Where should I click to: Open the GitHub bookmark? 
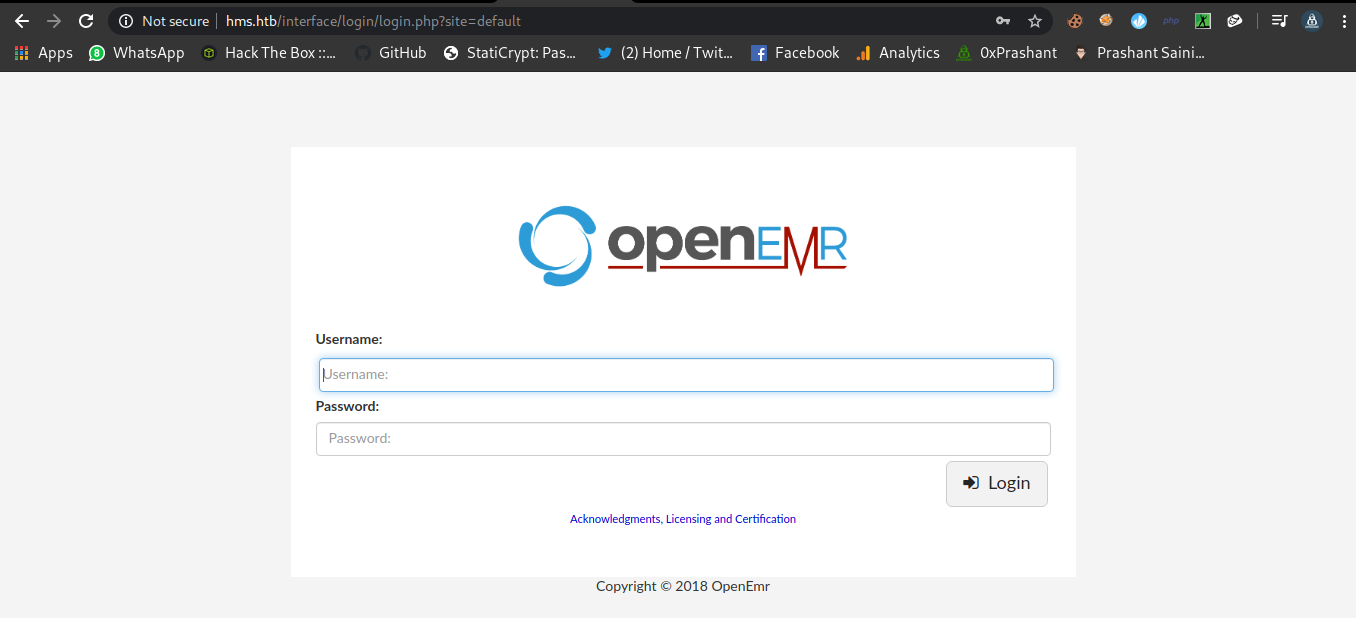point(391,53)
